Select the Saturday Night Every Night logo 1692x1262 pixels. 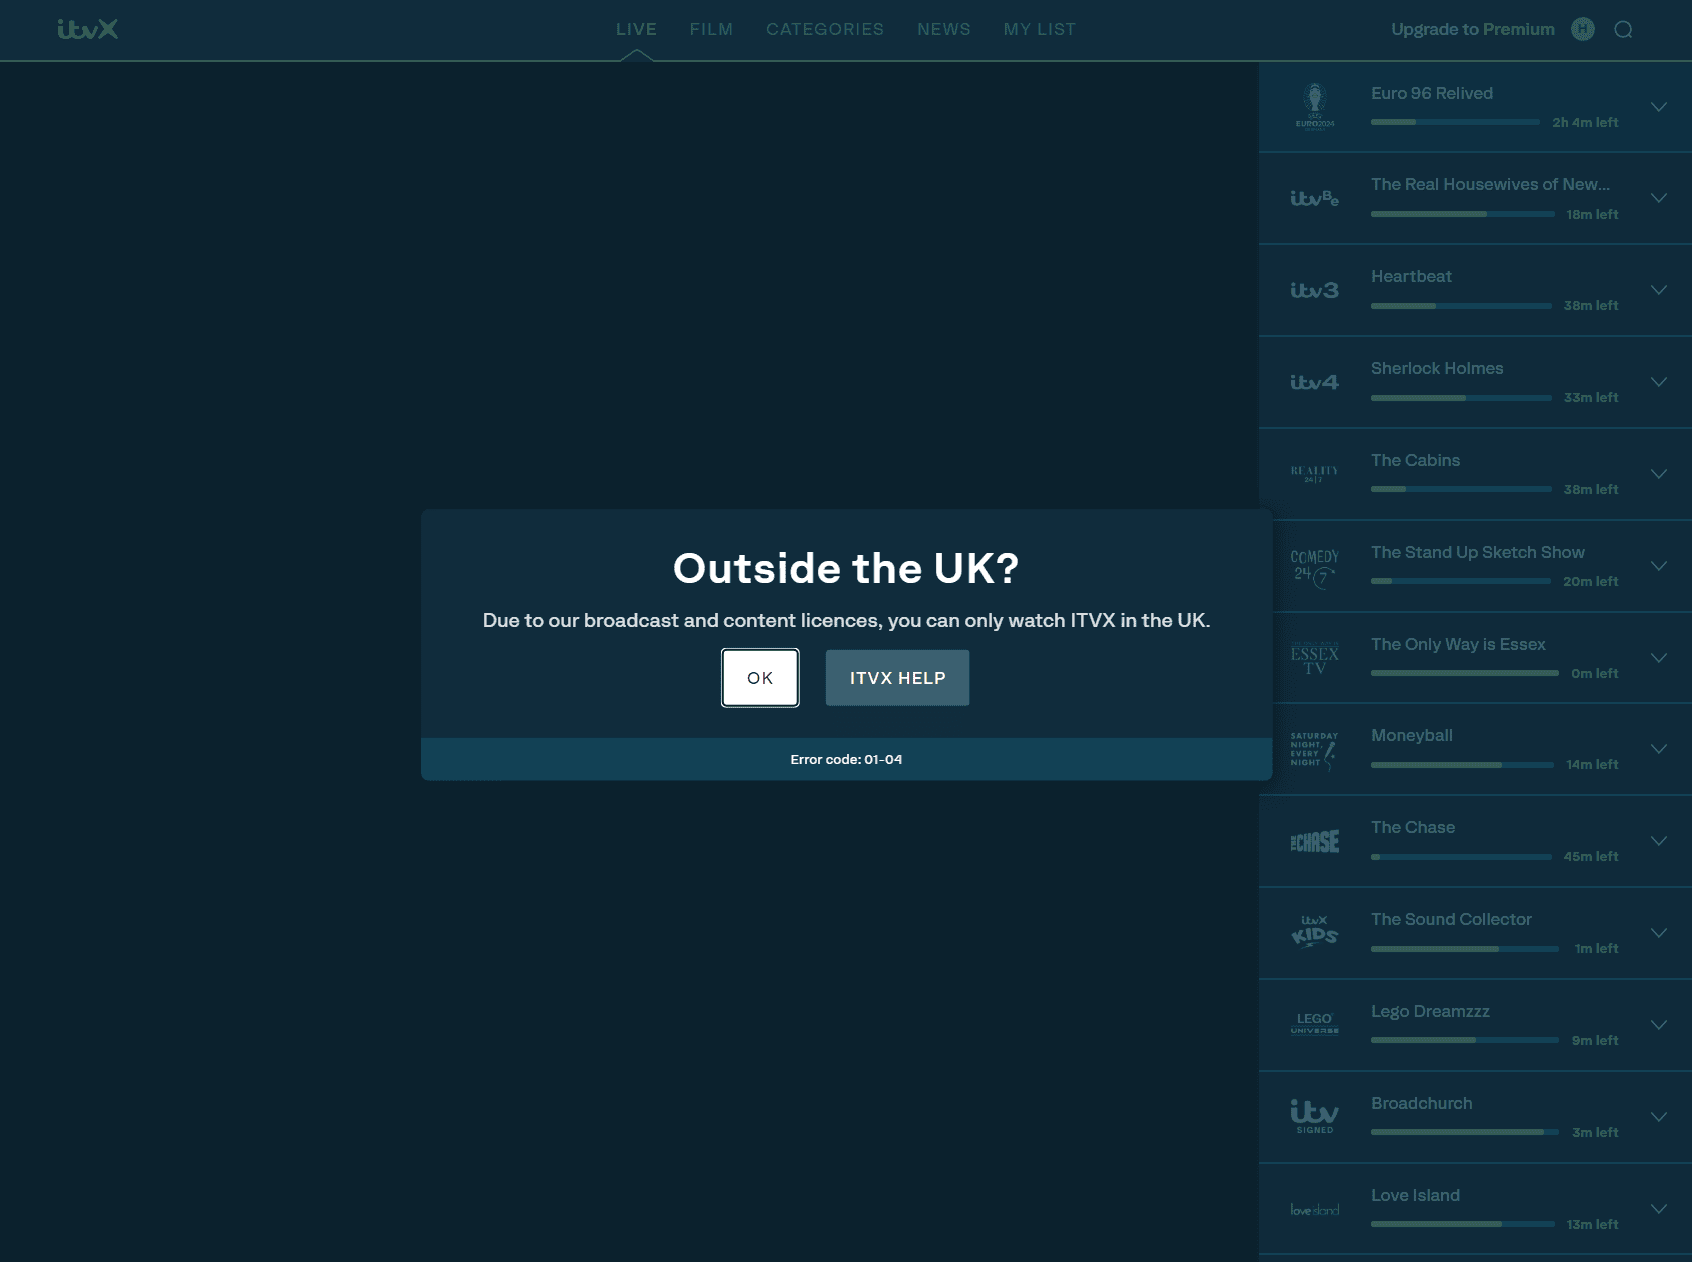(1315, 750)
